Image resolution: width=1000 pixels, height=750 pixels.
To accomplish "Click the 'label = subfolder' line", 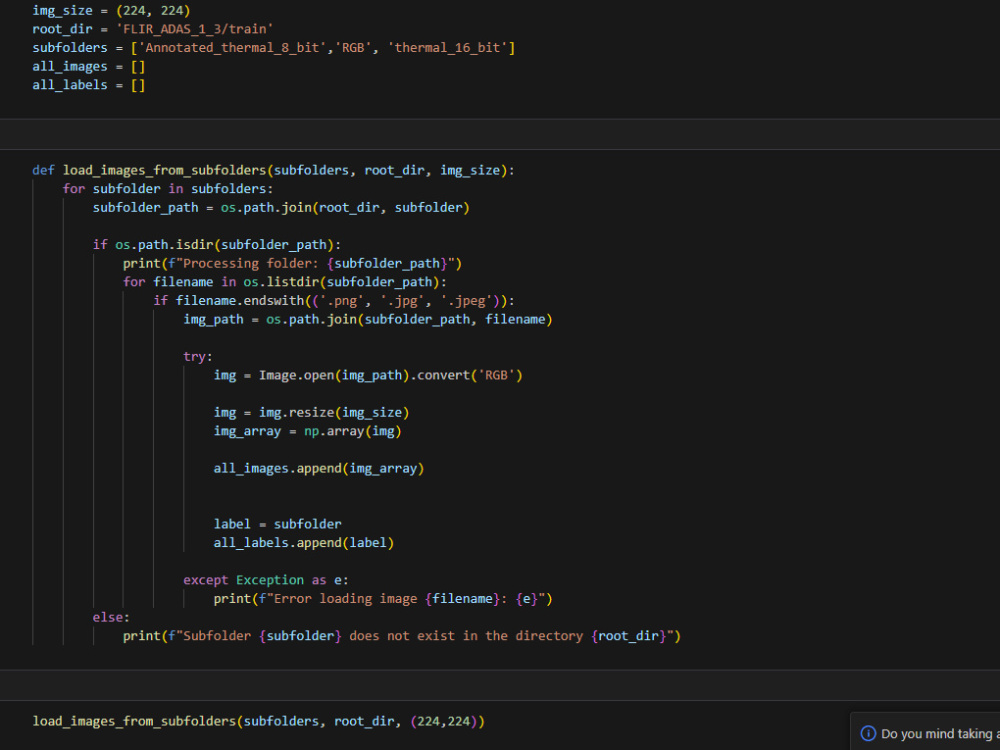I will point(277,524).
